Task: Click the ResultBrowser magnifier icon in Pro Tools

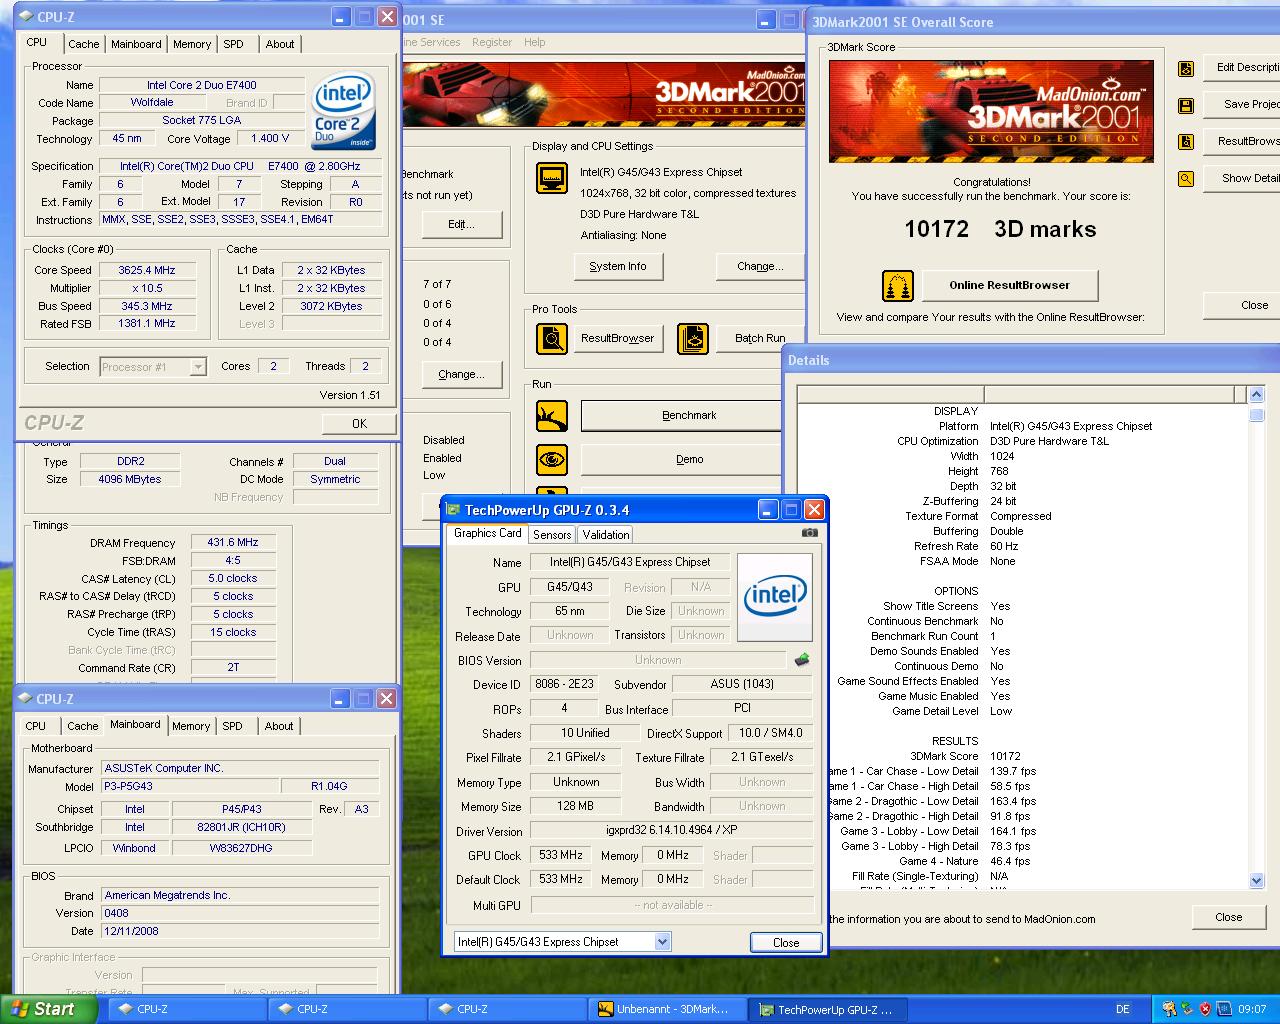Action: tap(552, 339)
